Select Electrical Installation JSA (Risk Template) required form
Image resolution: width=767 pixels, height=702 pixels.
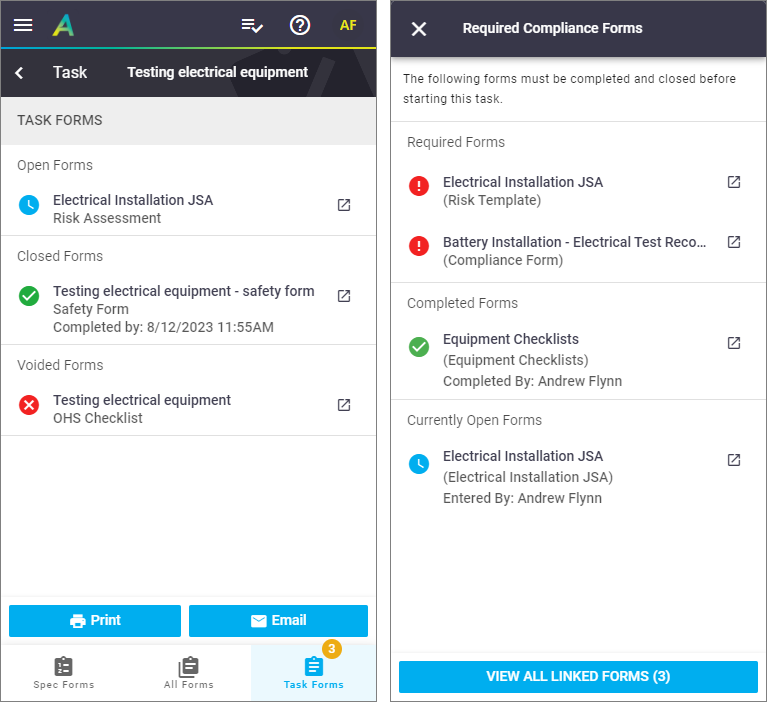(578, 191)
